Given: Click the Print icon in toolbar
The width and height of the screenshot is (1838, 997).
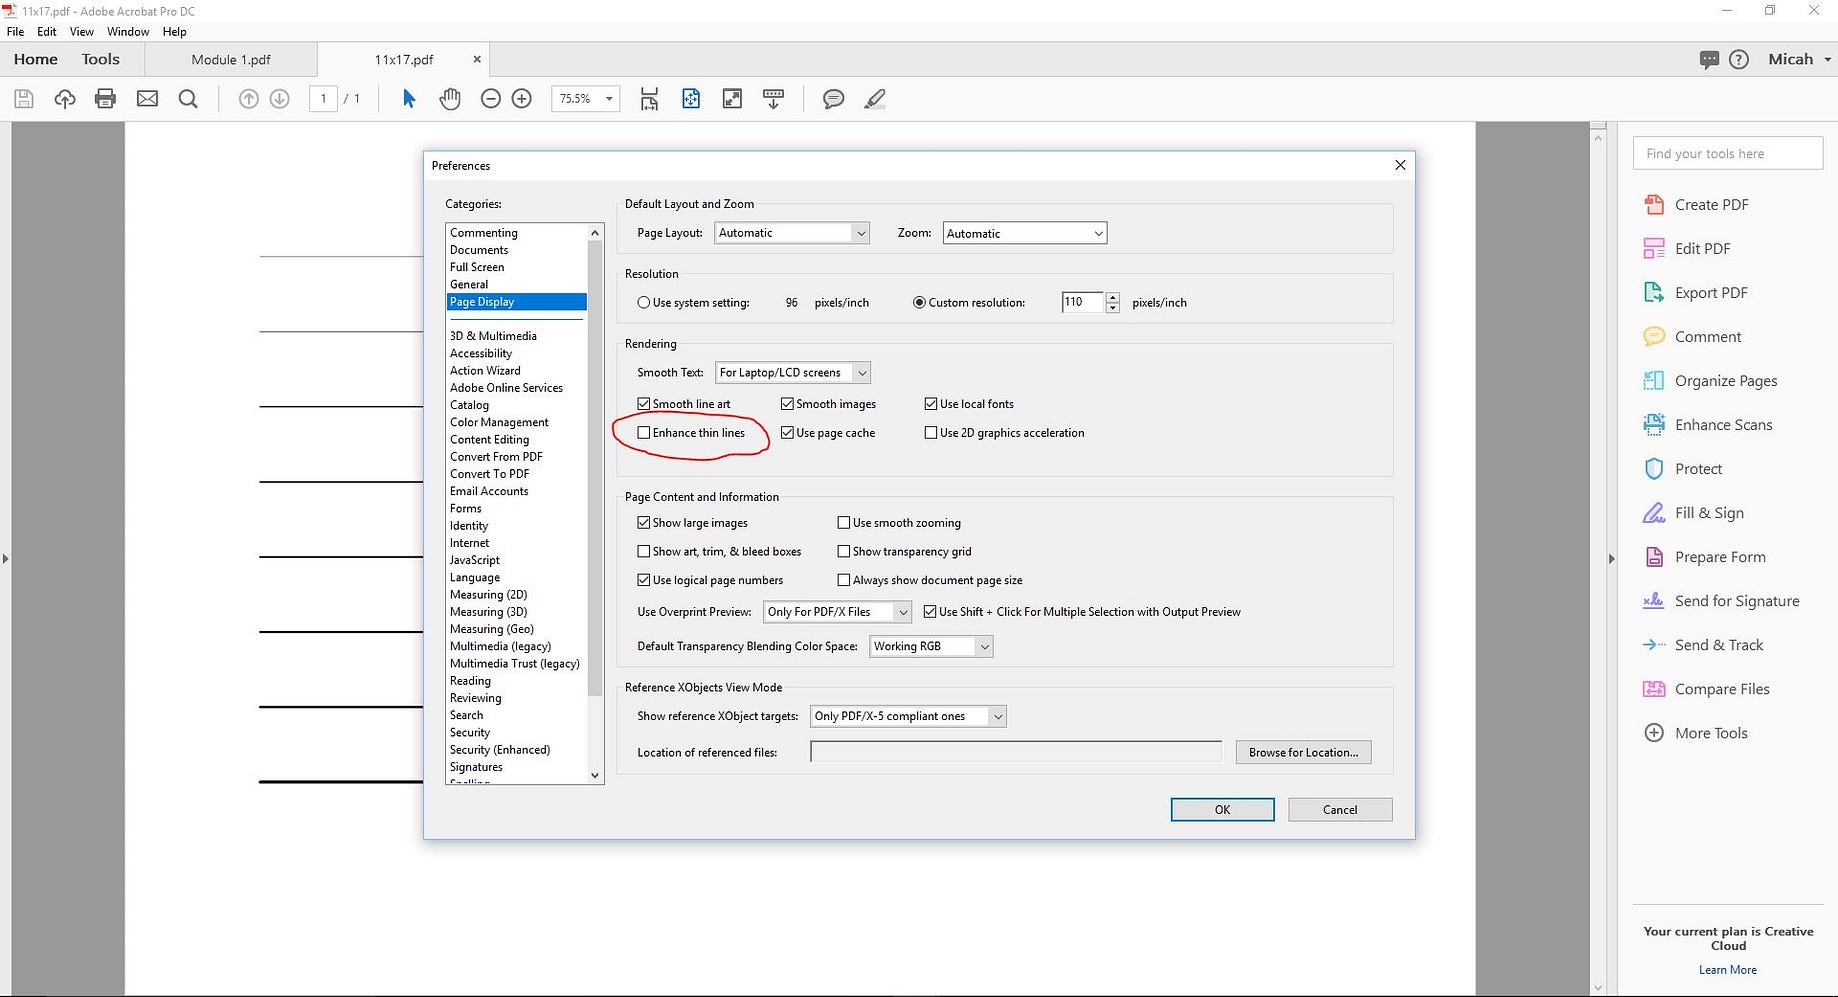Looking at the screenshot, I should [105, 99].
